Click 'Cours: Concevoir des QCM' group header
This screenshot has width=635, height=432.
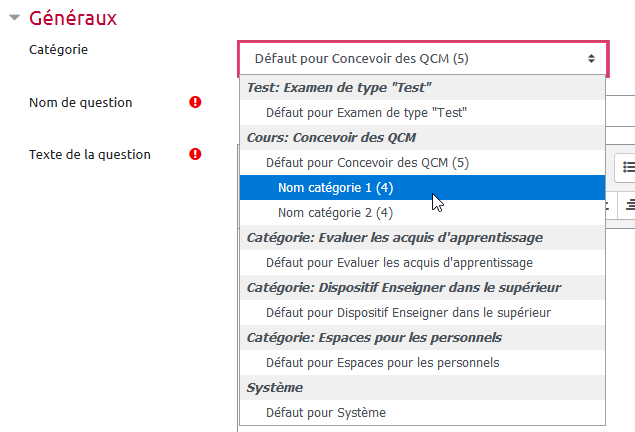coord(331,137)
